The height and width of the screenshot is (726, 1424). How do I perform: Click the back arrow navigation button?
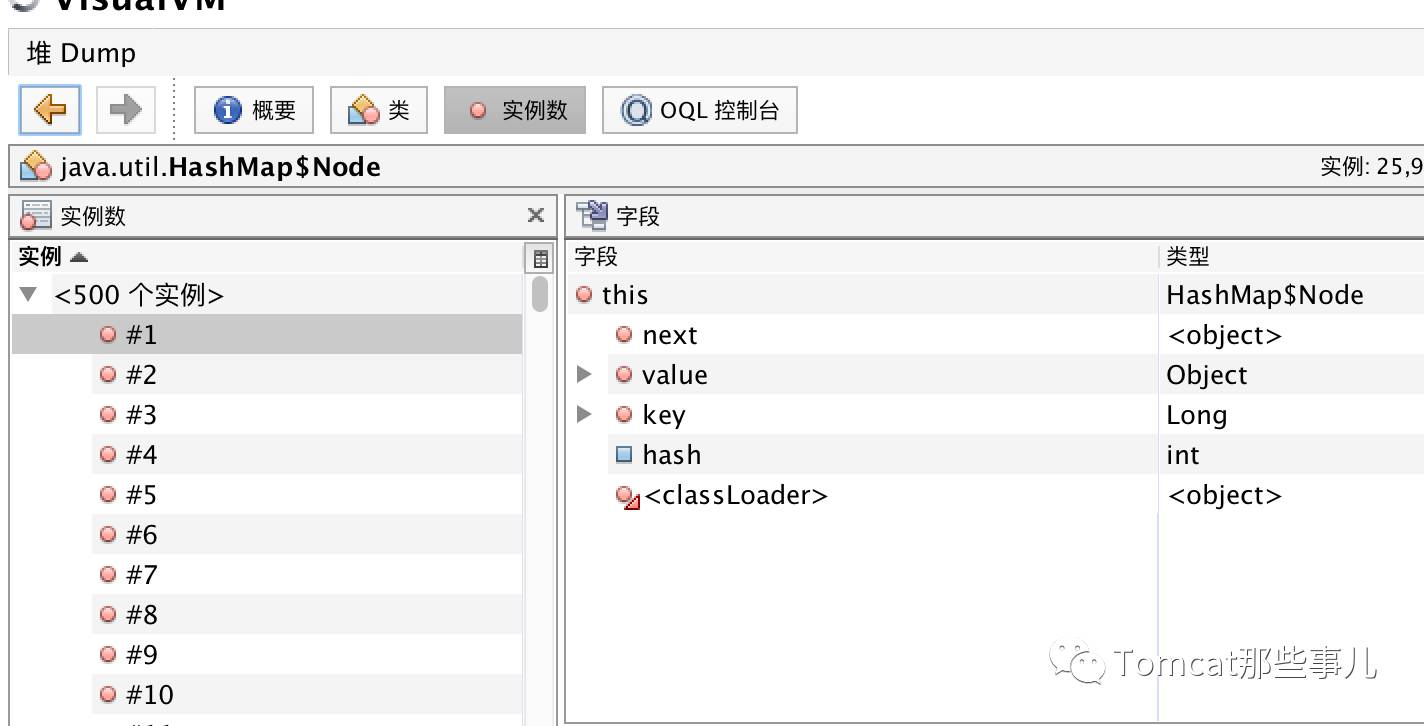(x=49, y=109)
